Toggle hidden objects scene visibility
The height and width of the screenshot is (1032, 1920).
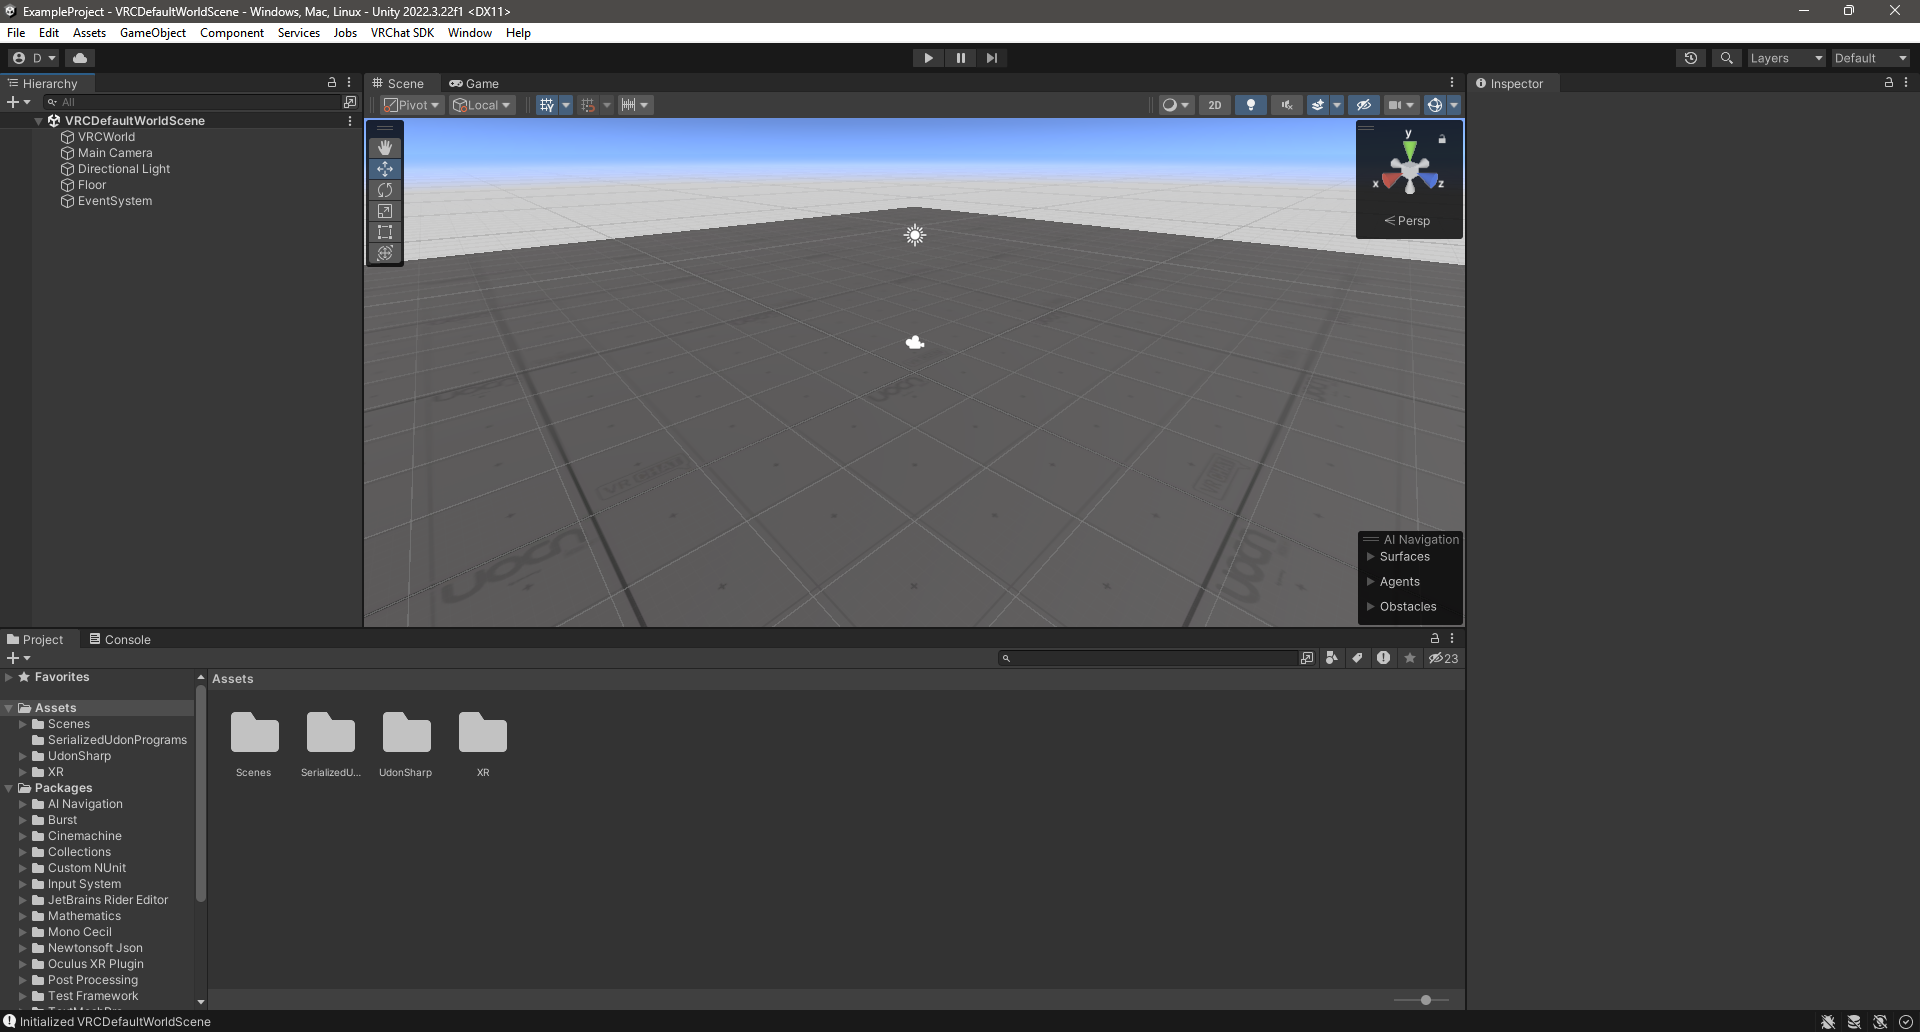[1364, 105]
